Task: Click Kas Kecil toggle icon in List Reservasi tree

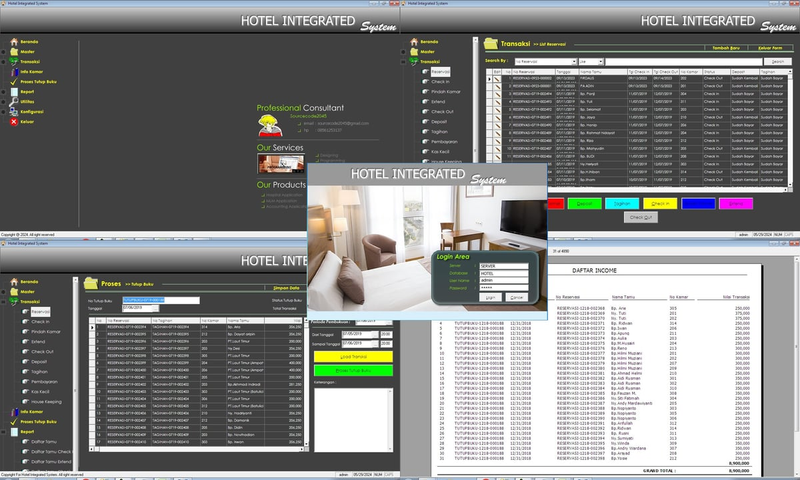Action: pyautogui.click(x=425, y=151)
